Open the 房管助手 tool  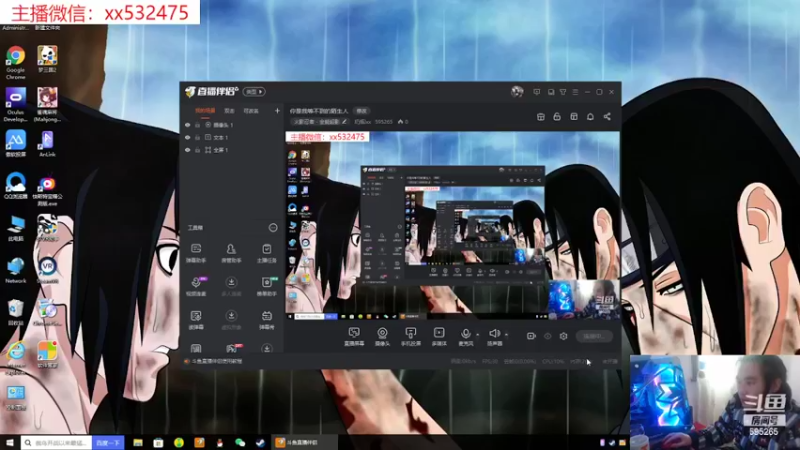[231, 253]
